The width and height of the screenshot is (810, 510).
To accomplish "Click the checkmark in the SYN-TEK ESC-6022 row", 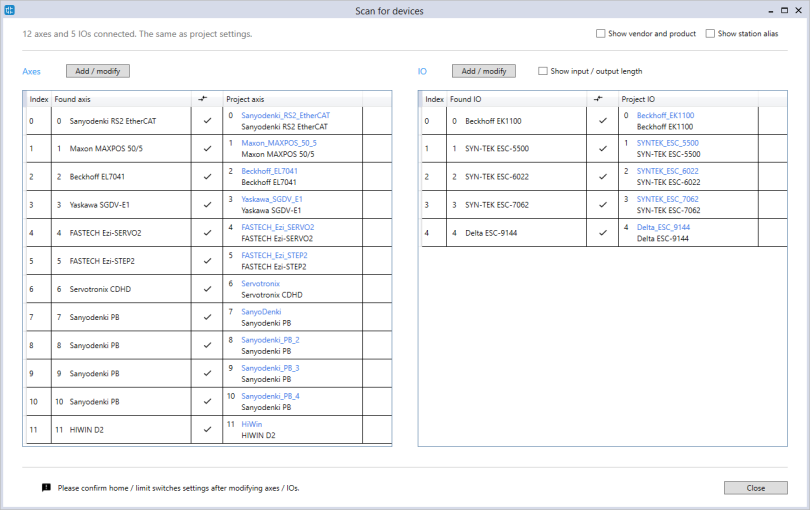I will (602, 177).
